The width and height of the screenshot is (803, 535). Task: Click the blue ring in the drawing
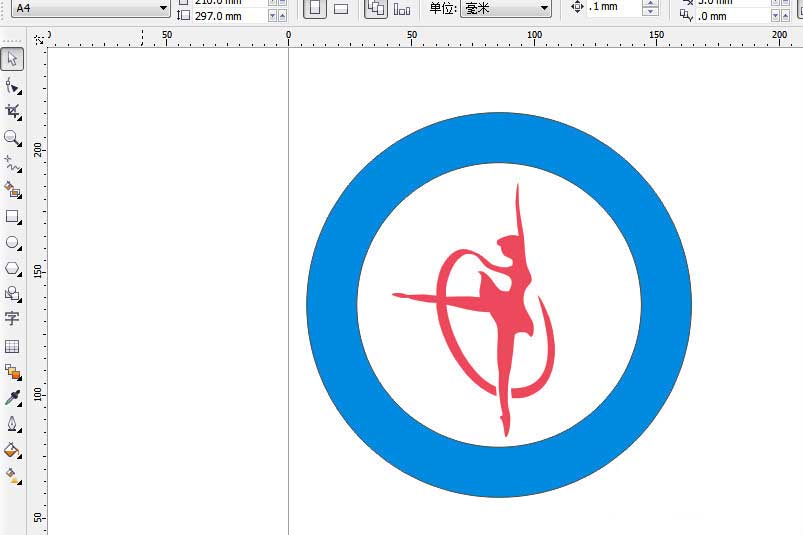coord(333,304)
